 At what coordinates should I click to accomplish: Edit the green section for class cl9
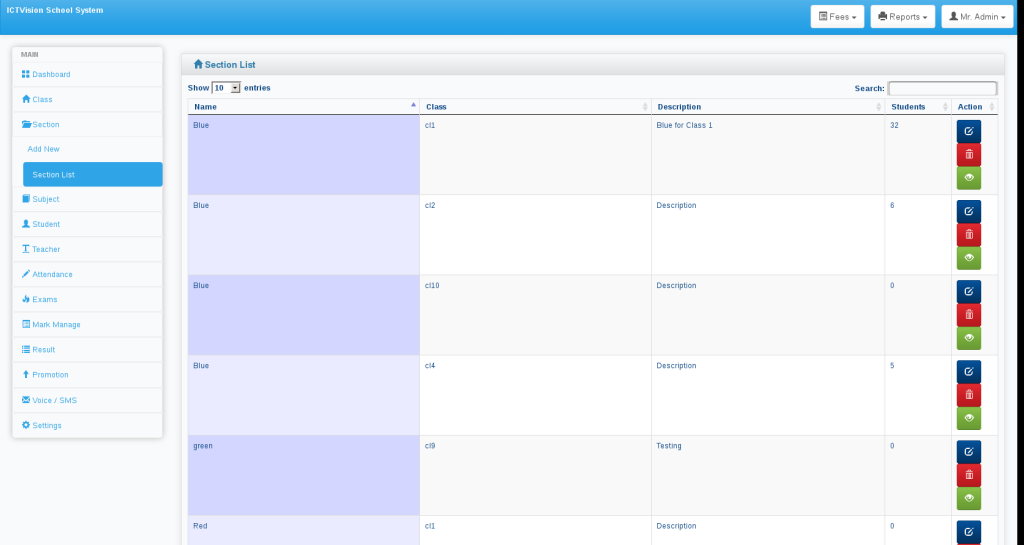968,452
